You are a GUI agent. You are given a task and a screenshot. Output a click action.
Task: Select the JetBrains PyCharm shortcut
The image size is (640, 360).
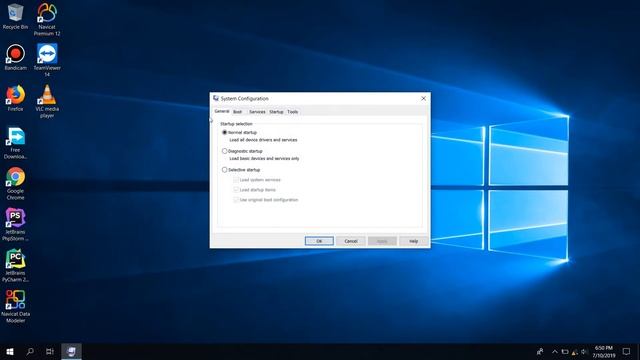tap(16, 266)
